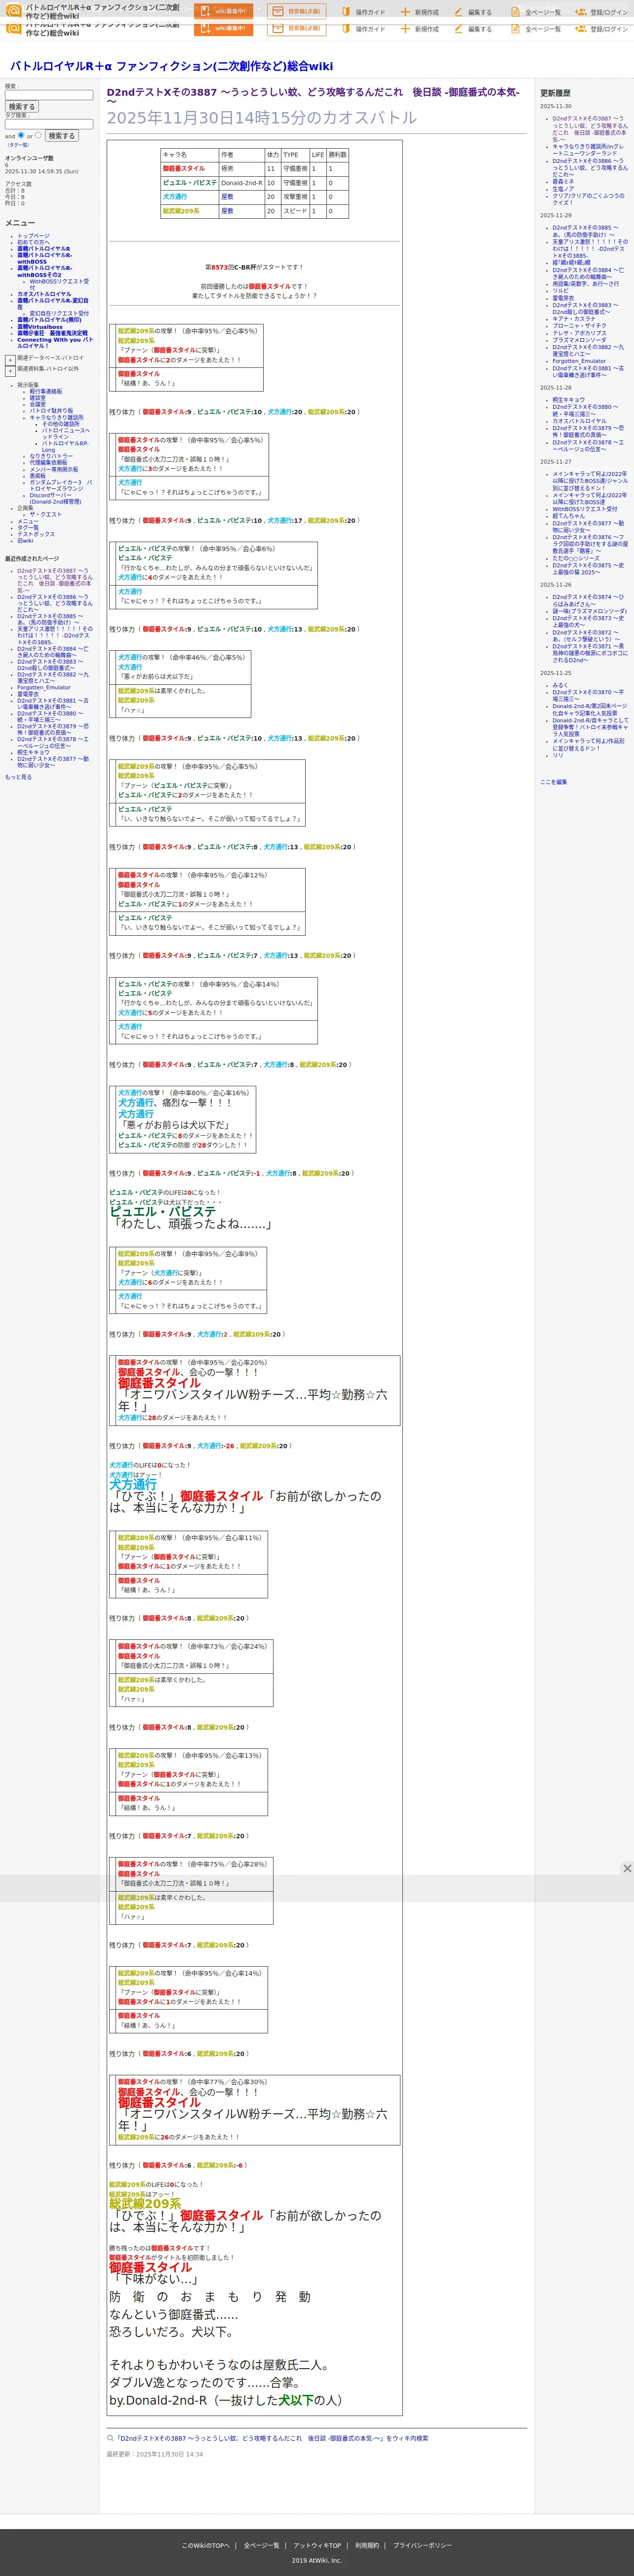Expand 関連資料集-バトロイ以外 plus box

10,371
